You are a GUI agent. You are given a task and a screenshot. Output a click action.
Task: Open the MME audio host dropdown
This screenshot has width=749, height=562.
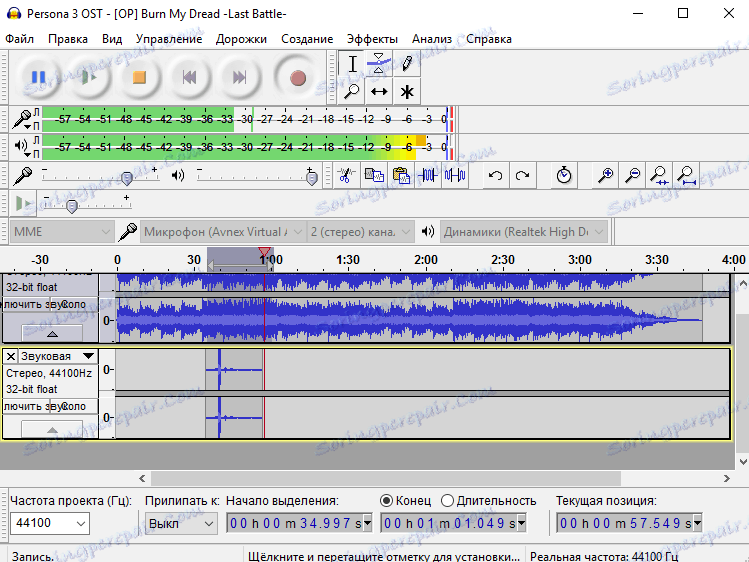click(62, 232)
